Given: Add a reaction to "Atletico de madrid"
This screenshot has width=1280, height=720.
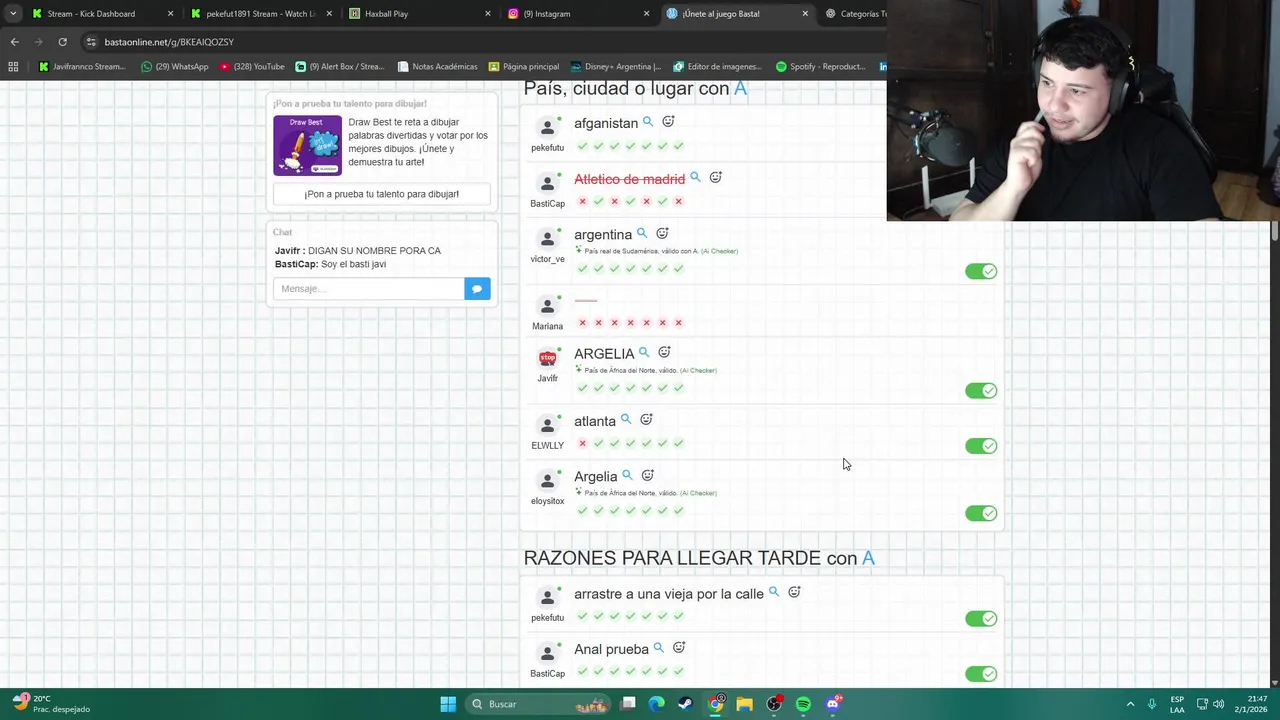Looking at the screenshot, I should point(715,178).
